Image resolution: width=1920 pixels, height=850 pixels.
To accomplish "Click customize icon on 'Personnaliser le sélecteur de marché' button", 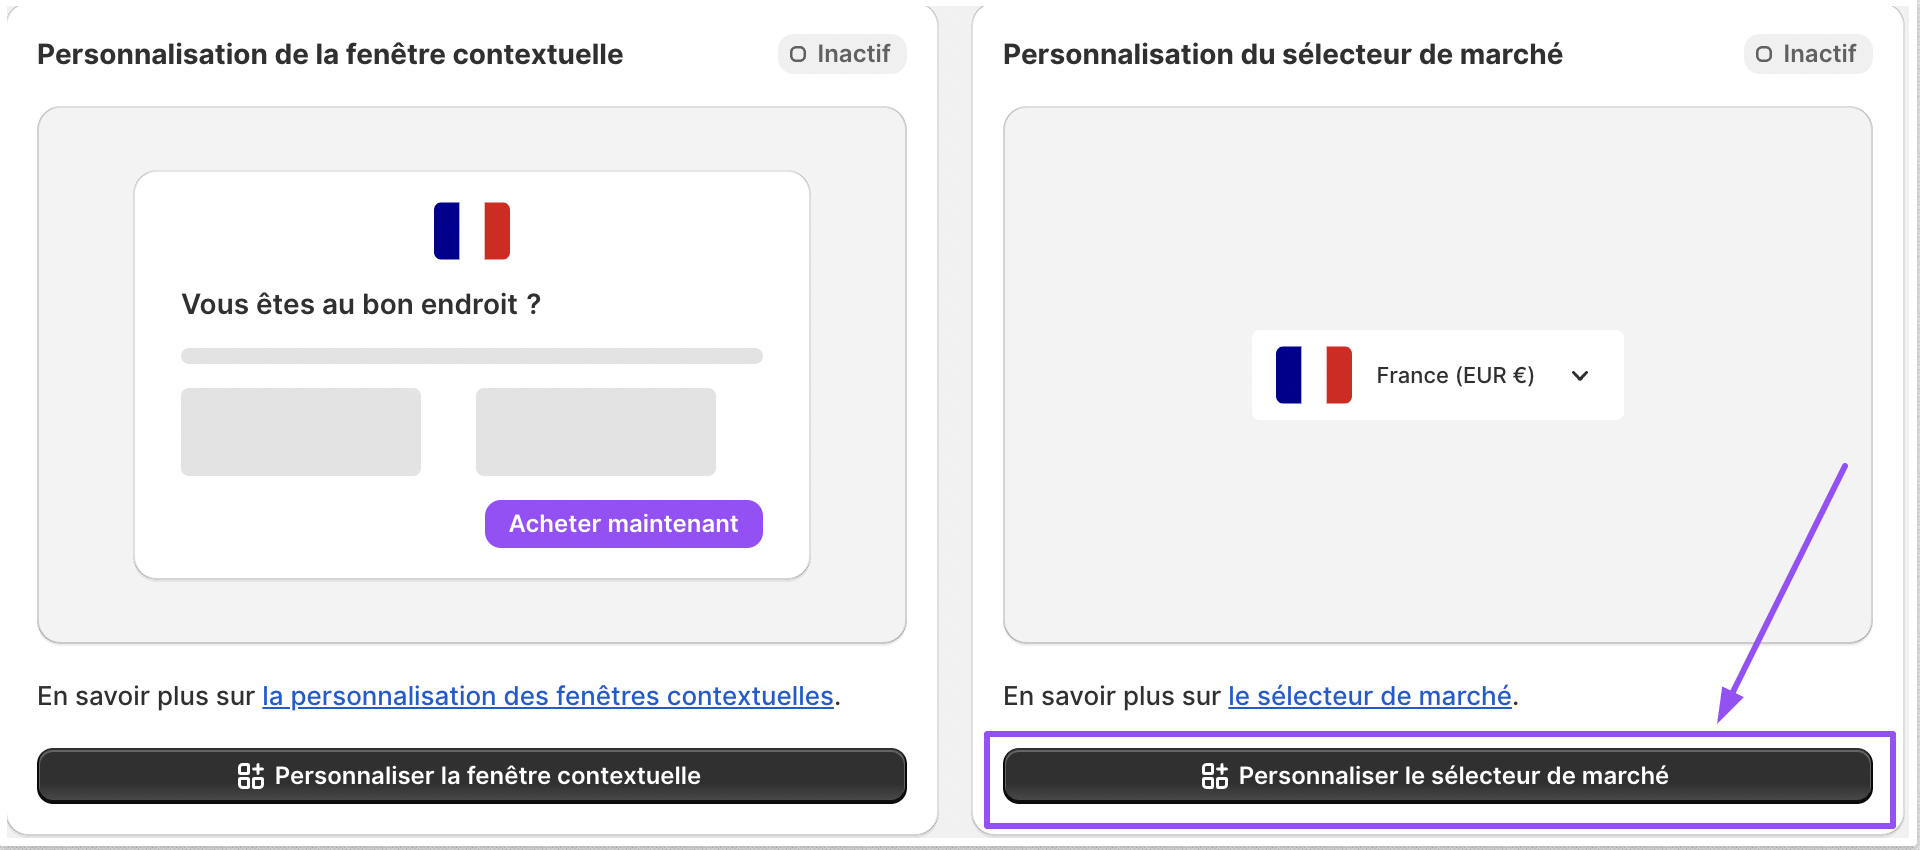I will [x=1215, y=776].
